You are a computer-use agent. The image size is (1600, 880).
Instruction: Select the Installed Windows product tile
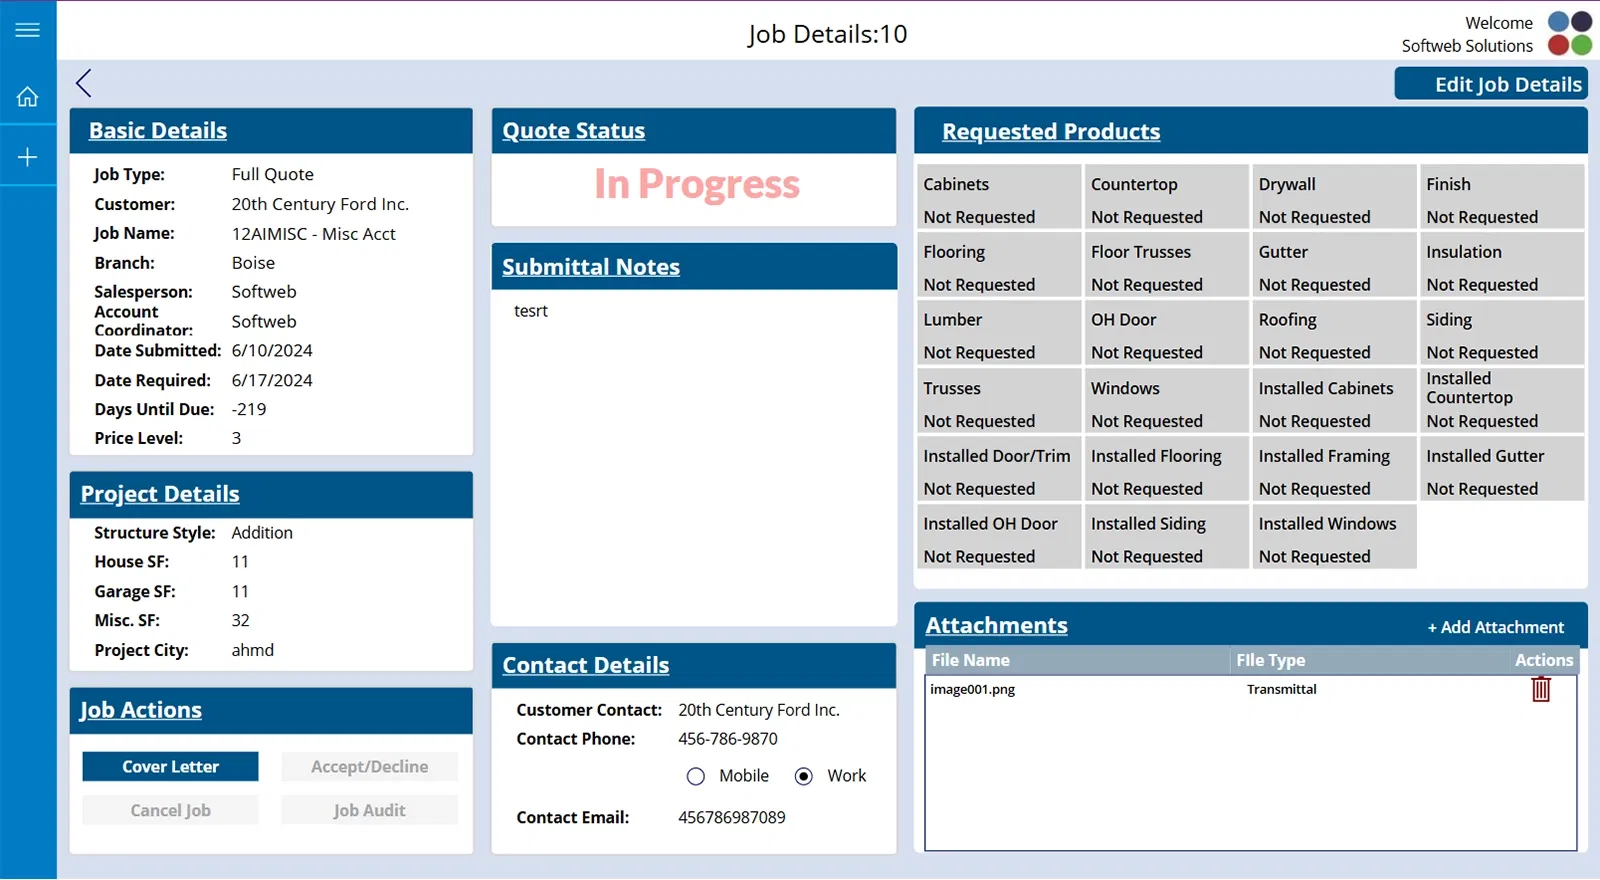pos(1333,539)
